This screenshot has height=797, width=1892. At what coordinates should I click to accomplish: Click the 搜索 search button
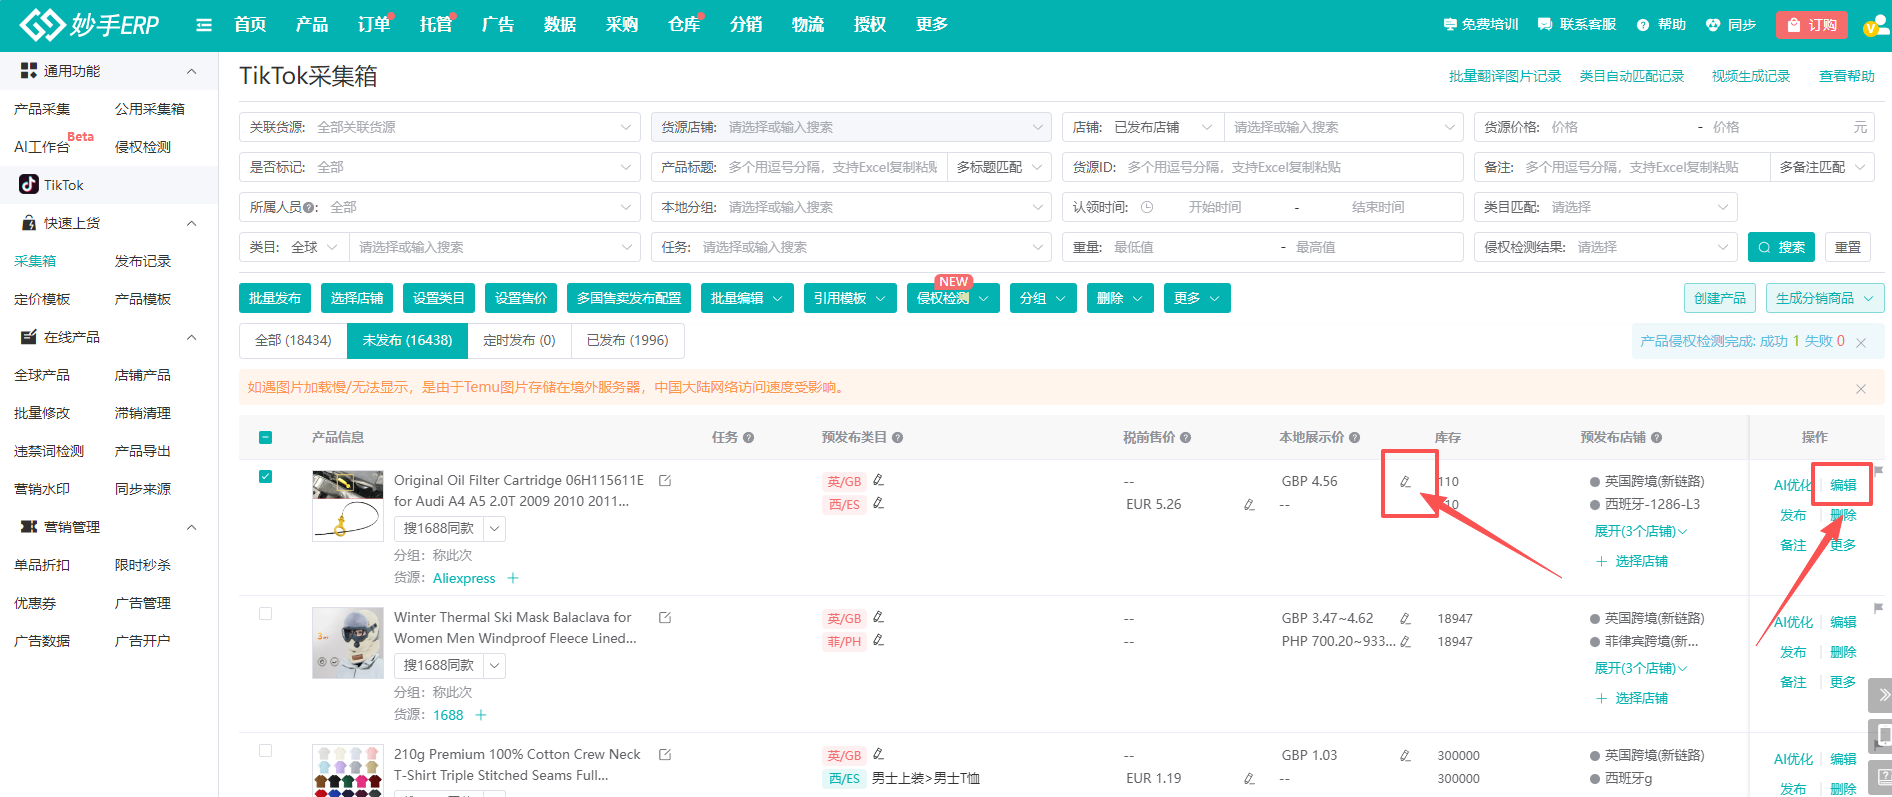click(1782, 247)
